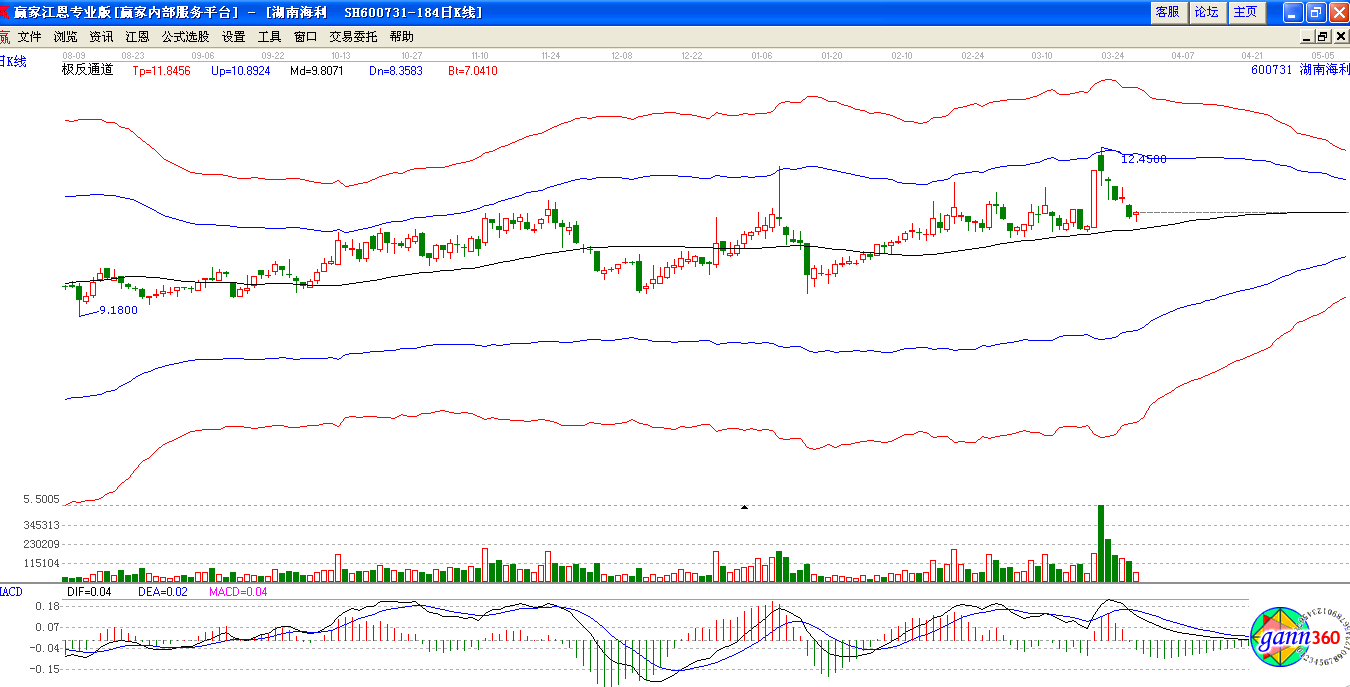
Task: Restore the inner chart window
Action: tap(1323, 36)
